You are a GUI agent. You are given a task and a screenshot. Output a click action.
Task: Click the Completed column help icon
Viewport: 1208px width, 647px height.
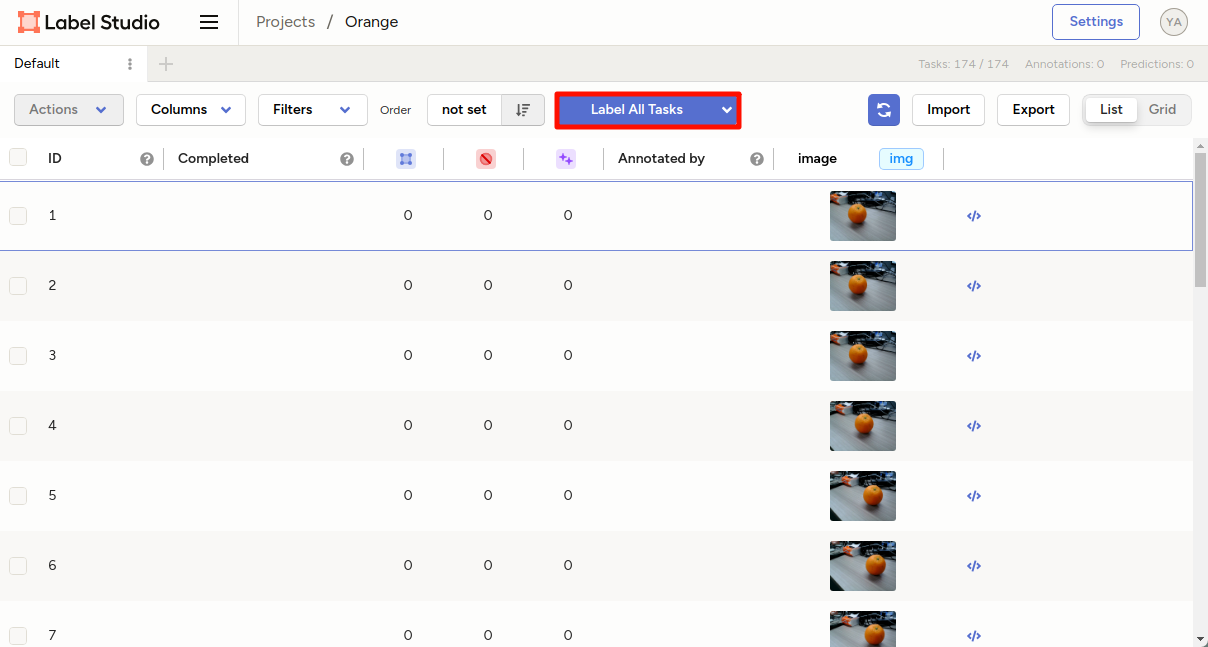pos(347,159)
